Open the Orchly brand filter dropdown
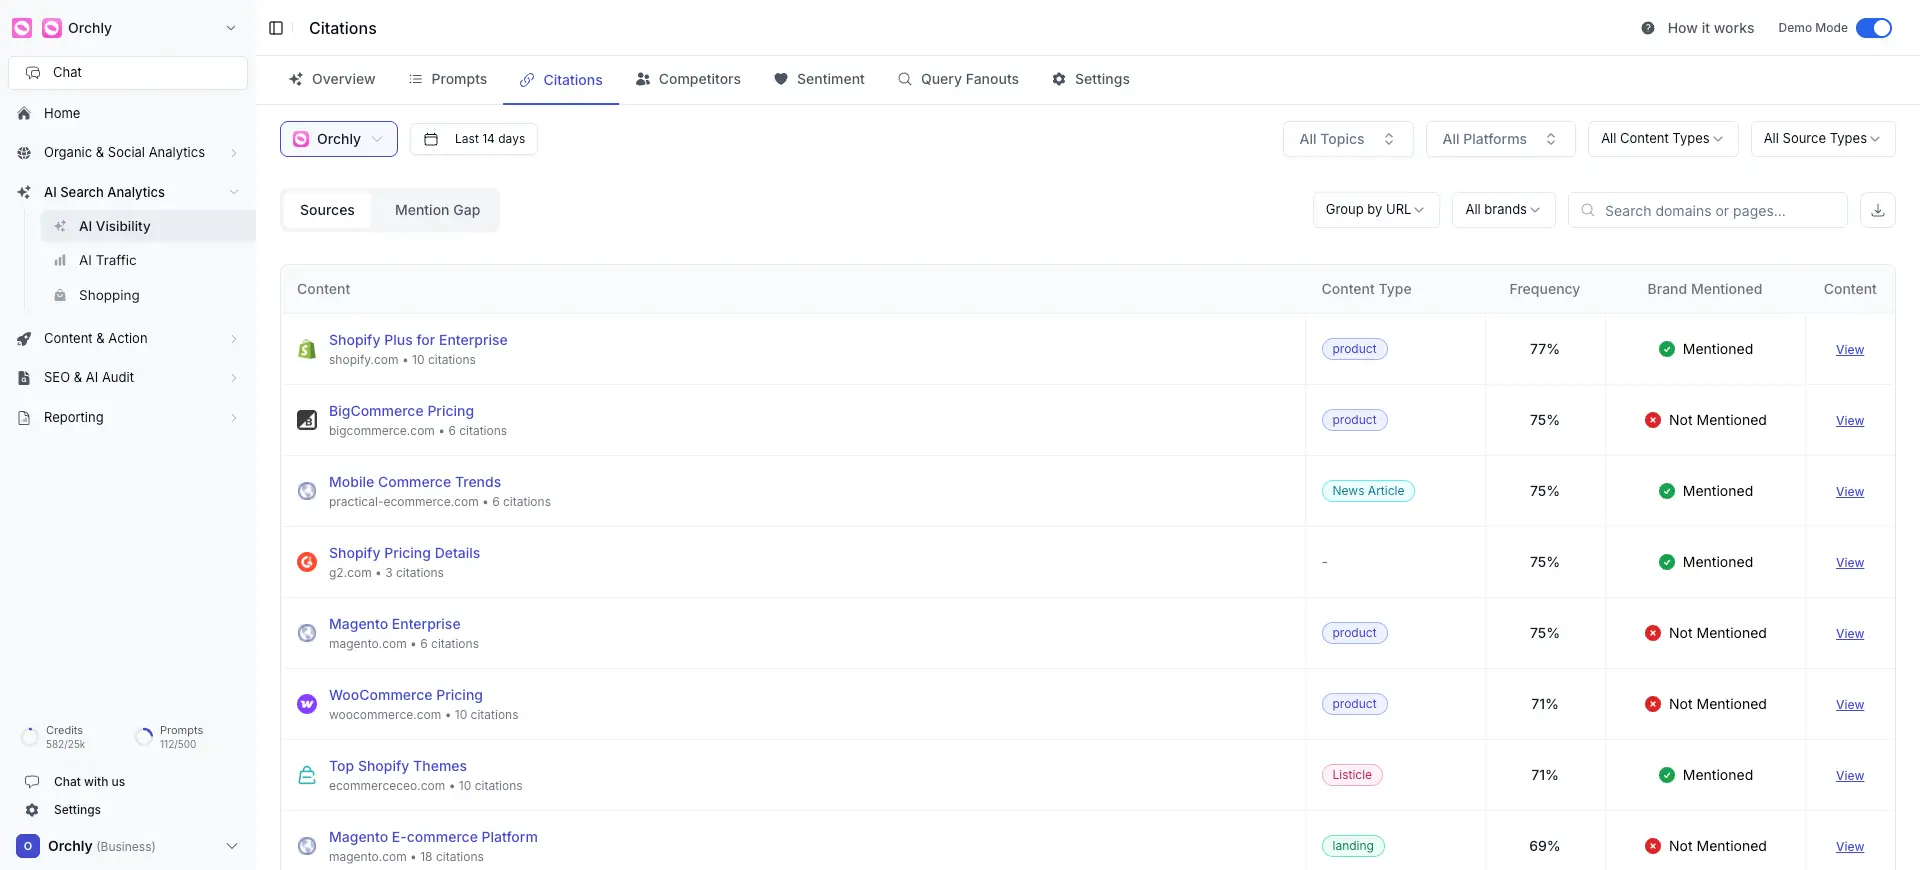The image size is (1920, 870). tap(339, 139)
